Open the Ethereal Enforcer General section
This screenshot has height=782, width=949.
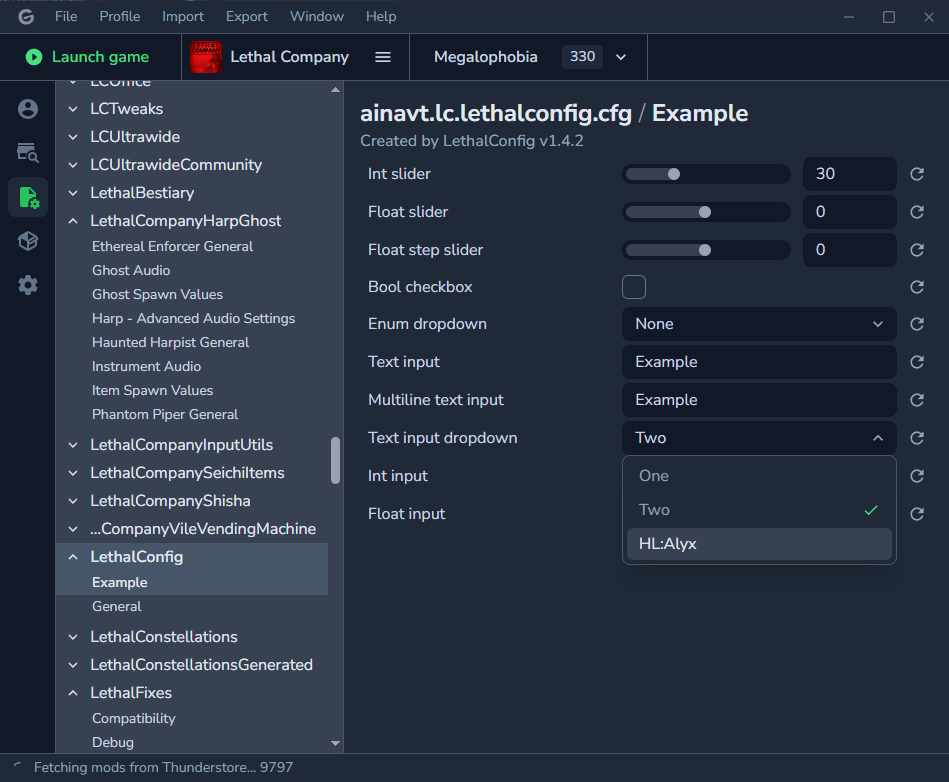click(172, 246)
